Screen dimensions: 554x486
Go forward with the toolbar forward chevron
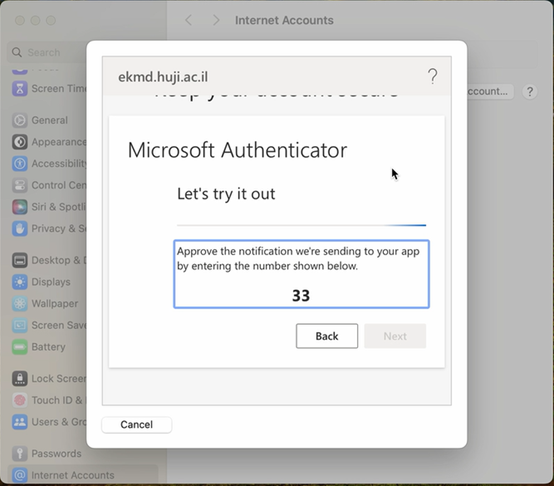(216, 20)
